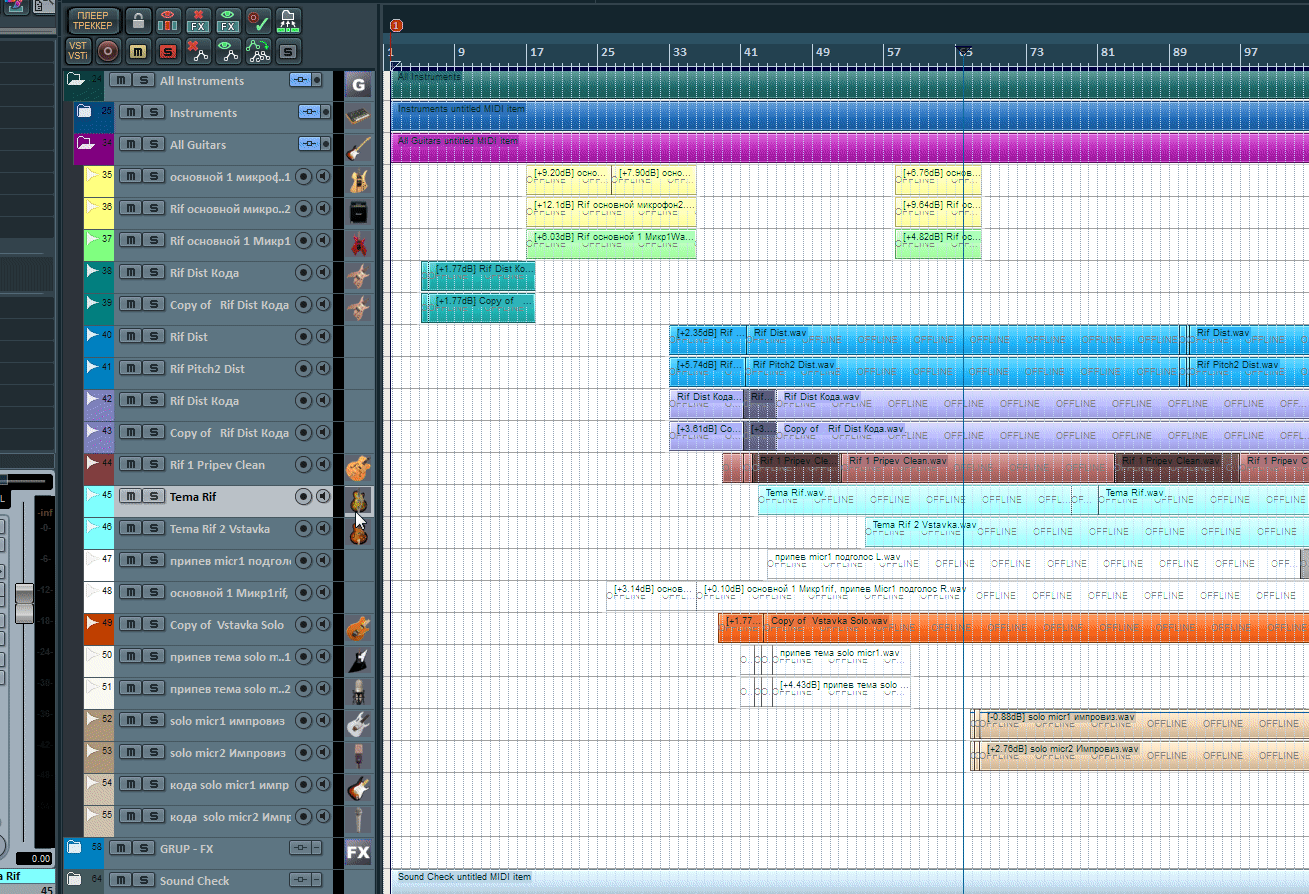1309x894 pixels.
Task: Select track name Sound Check
Action: coord(195,881)
